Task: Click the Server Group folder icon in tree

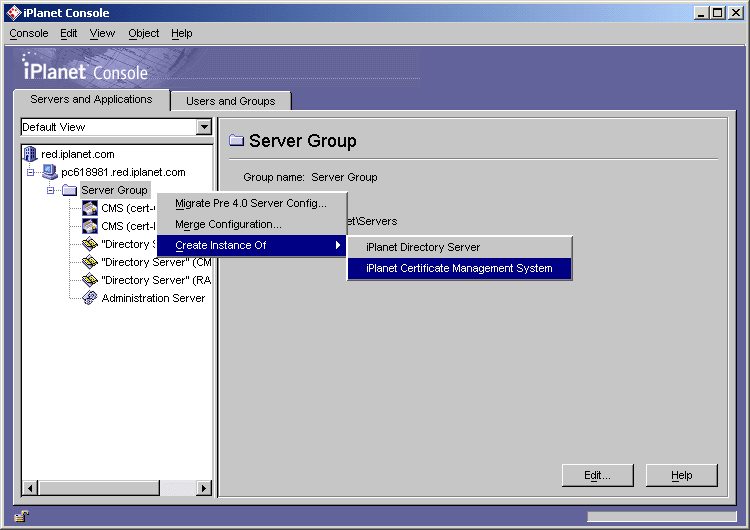Action: [69, 190]
